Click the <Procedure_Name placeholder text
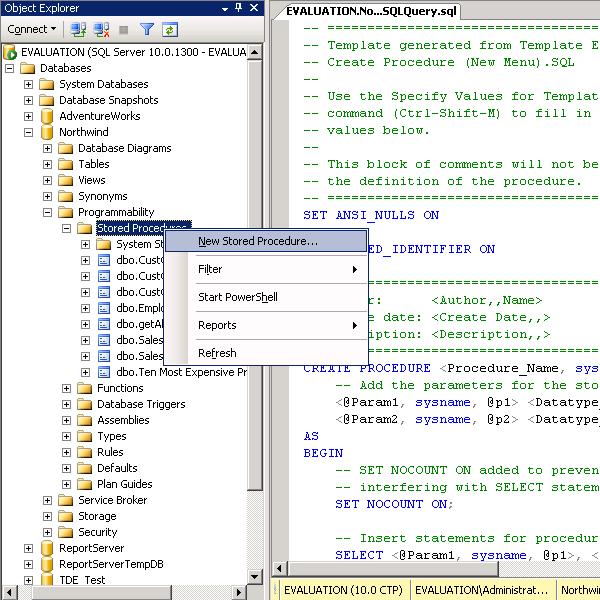The image size is (600, 600). coord(501,368)
